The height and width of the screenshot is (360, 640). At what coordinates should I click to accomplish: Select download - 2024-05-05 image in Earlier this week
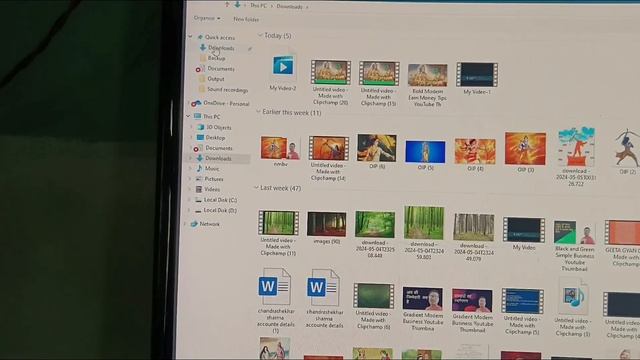(576, 147)
